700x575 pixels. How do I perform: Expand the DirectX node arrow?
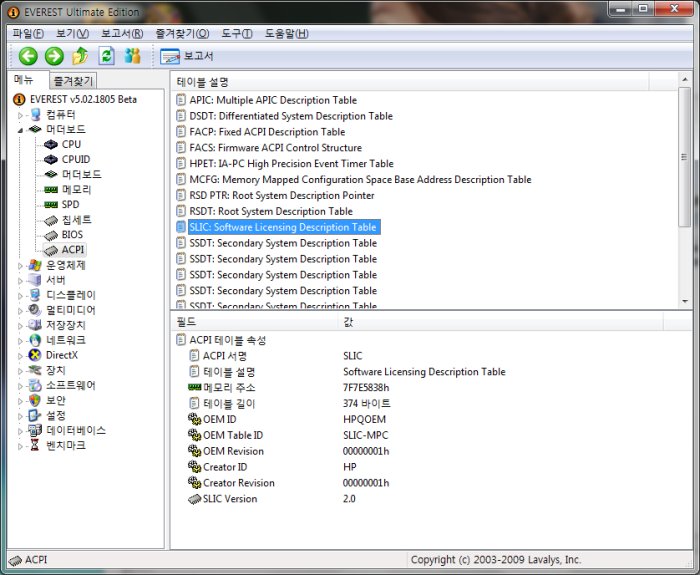(x=20, y=356)
